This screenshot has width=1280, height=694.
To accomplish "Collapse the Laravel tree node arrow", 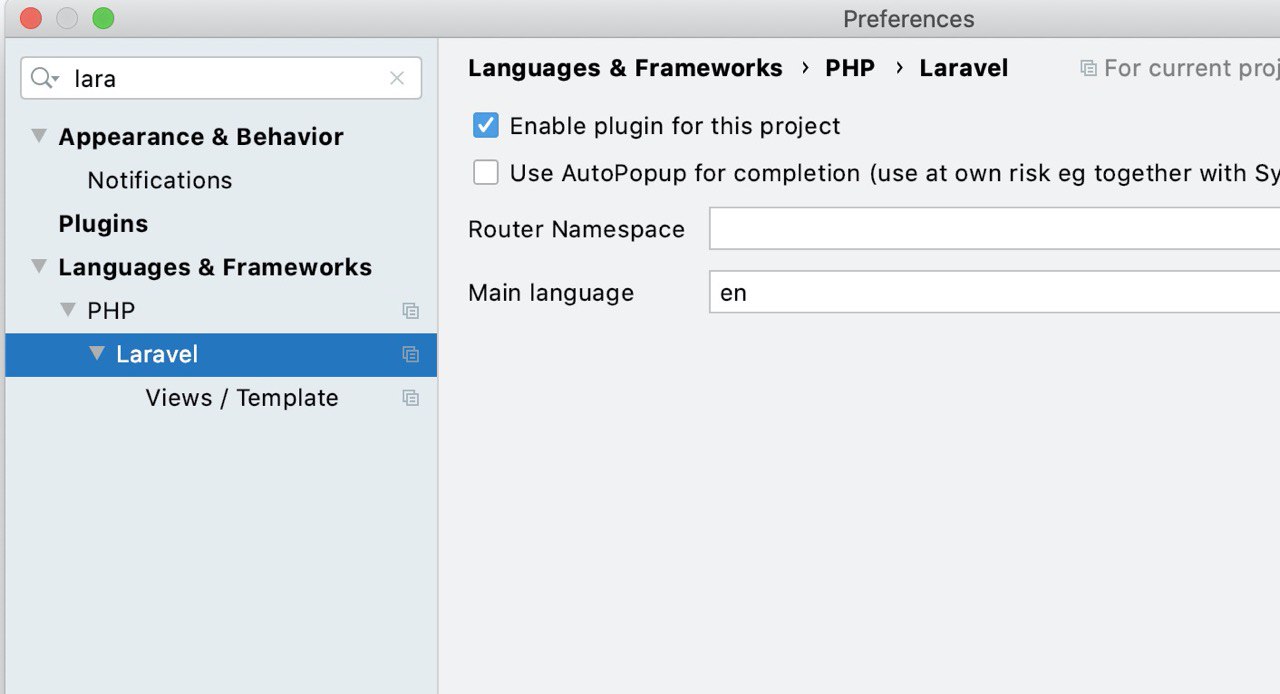I will click(97, 353).
